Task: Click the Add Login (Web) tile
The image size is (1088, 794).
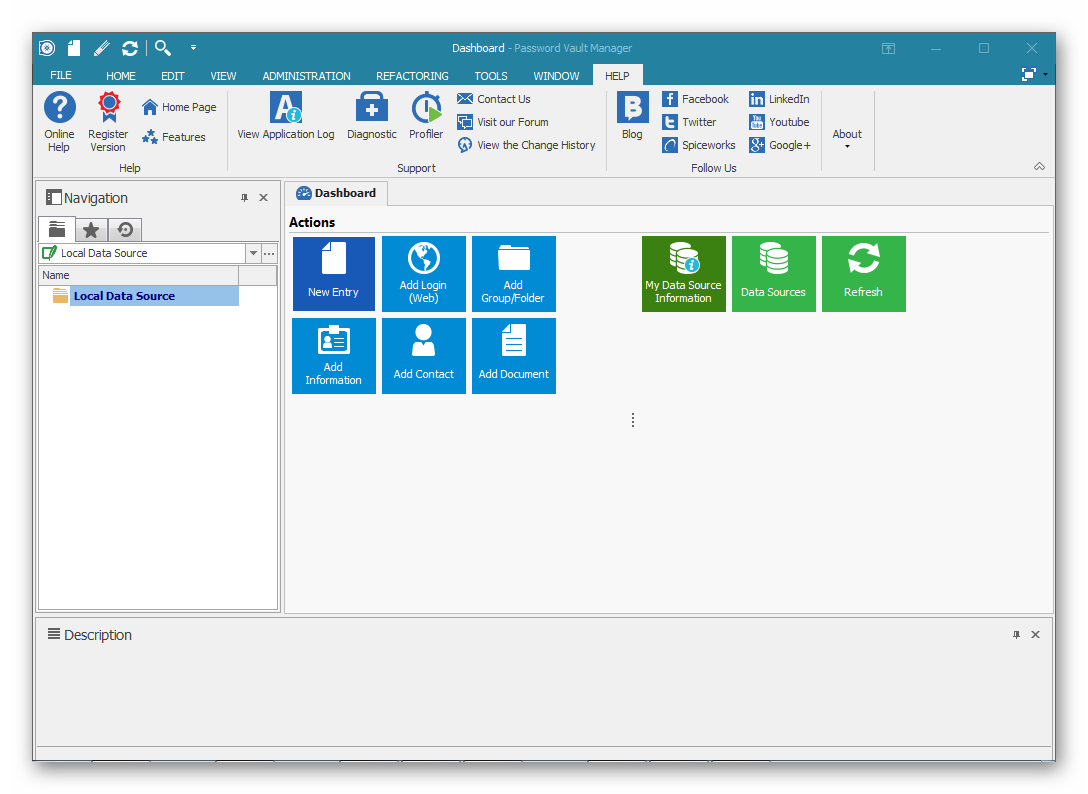Action: [x=424, y=273]
